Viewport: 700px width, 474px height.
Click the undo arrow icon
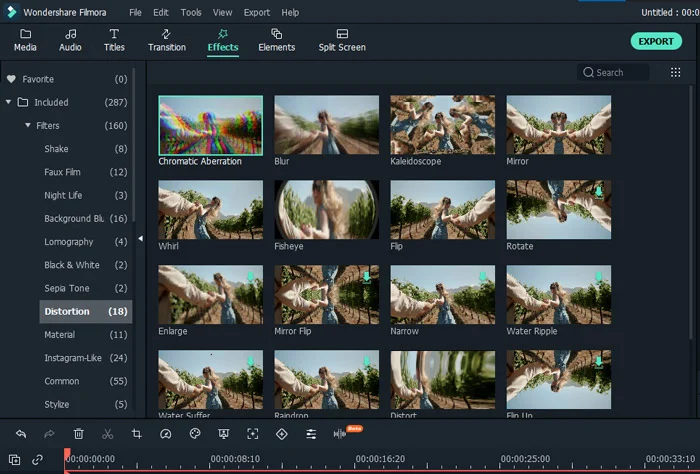21,434
